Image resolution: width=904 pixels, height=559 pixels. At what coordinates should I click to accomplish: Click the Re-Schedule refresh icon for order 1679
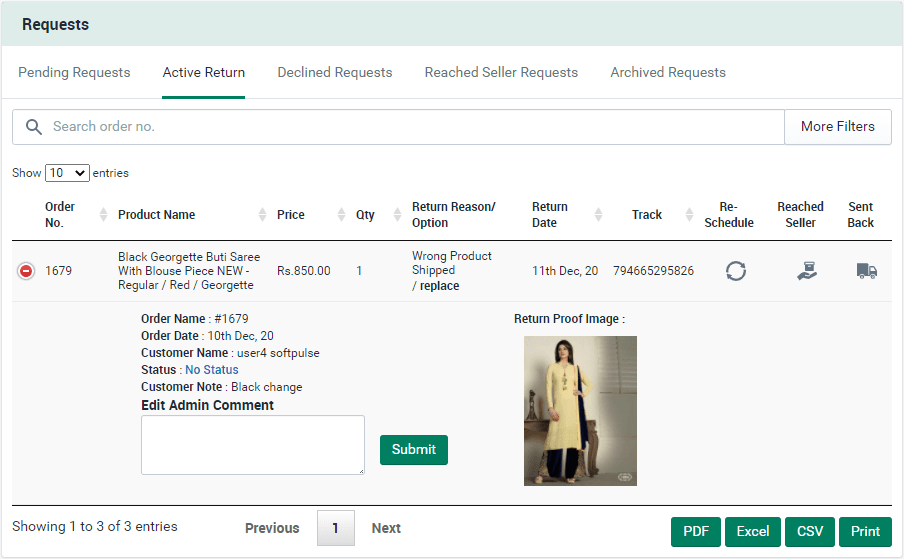(735, 271)
